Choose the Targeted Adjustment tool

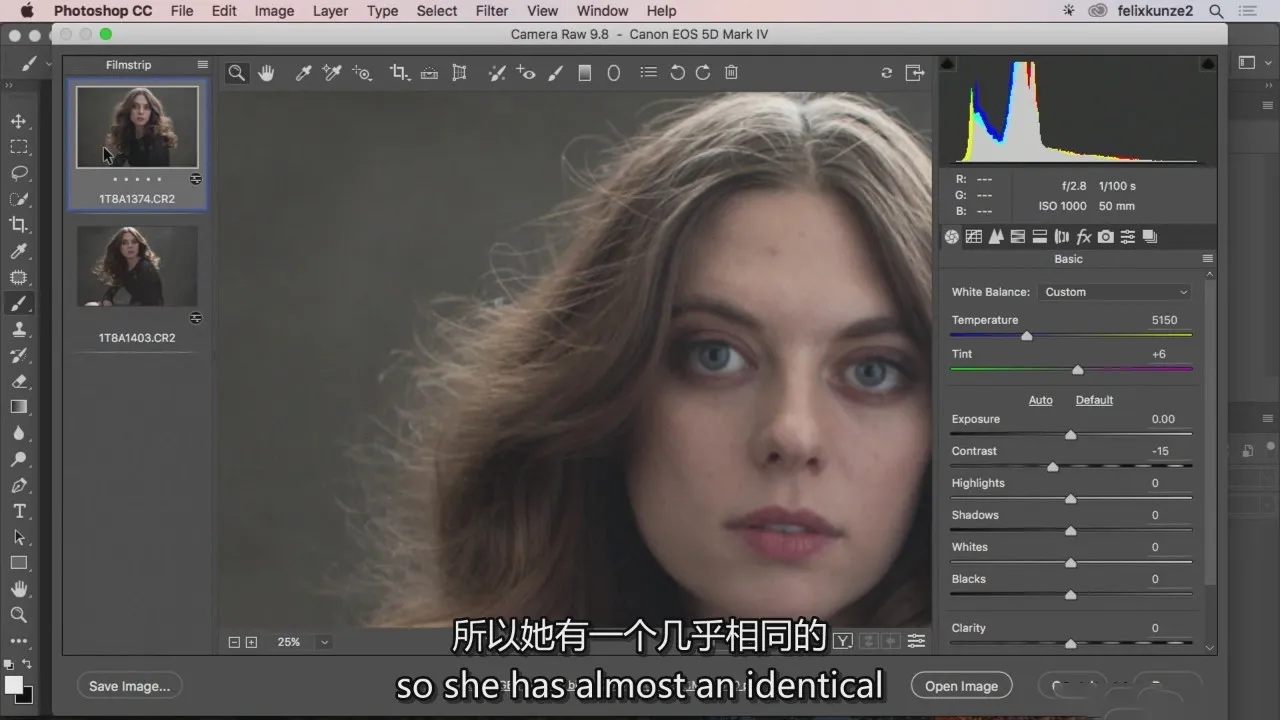362,73
